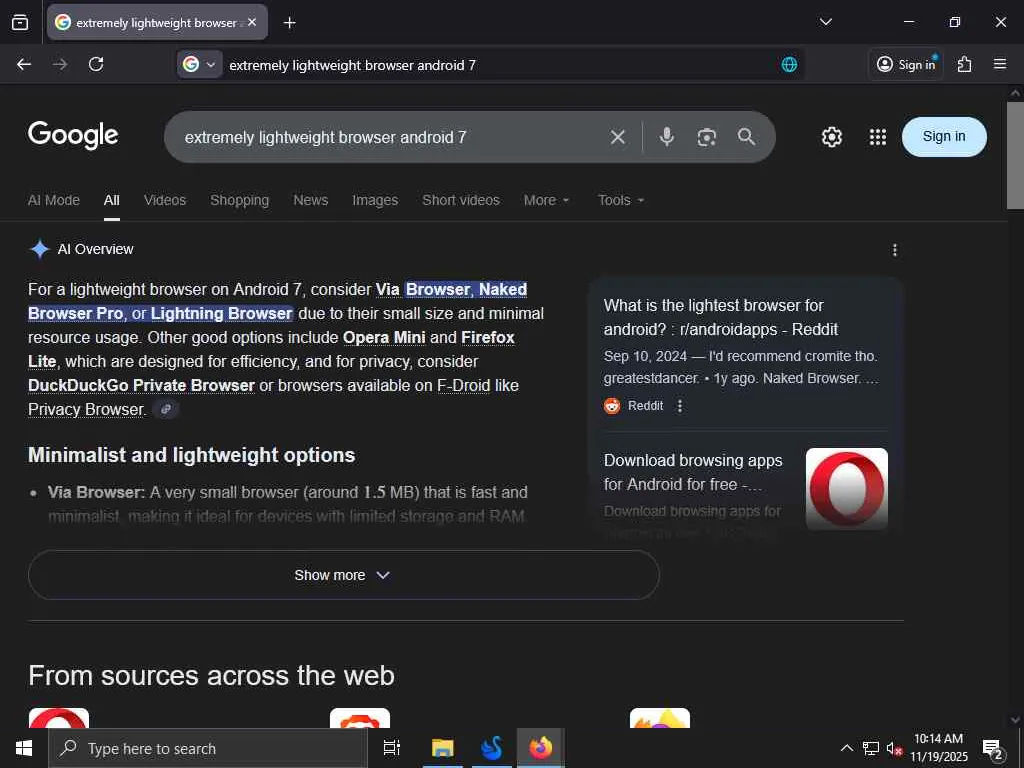
Task: Open Task View from taskbar
Action: click(392, 748)
